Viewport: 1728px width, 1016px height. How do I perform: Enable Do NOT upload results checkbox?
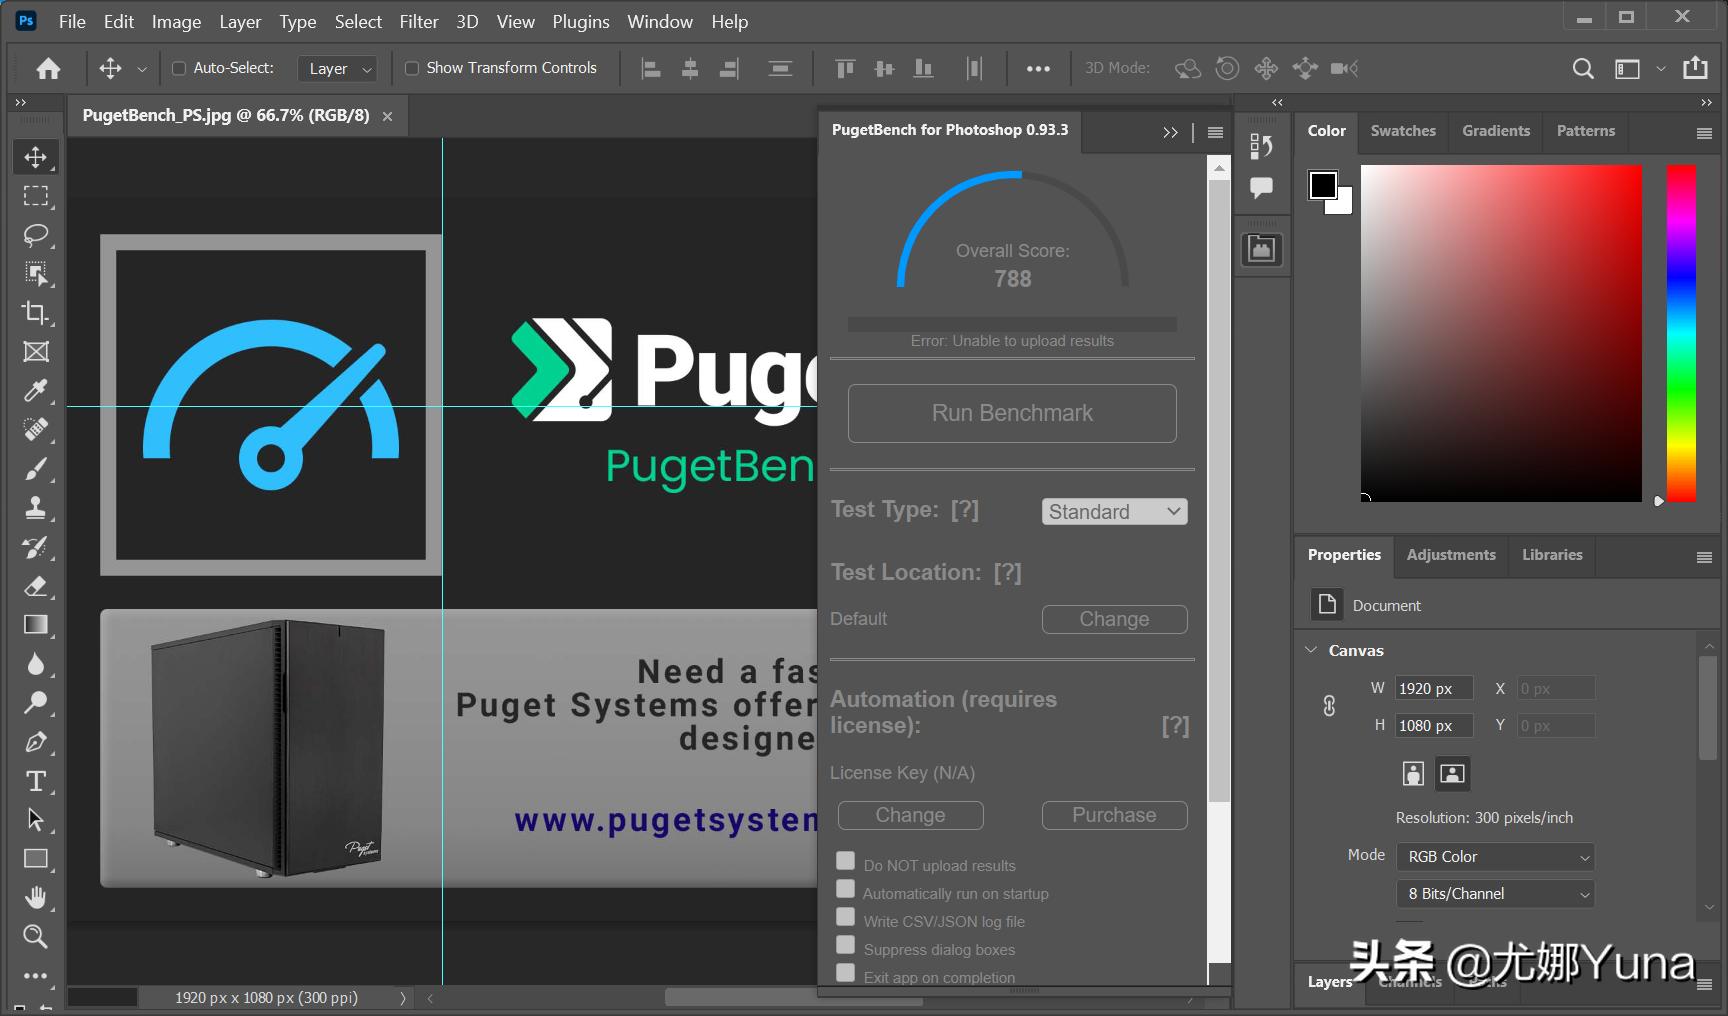pos(846,862)
